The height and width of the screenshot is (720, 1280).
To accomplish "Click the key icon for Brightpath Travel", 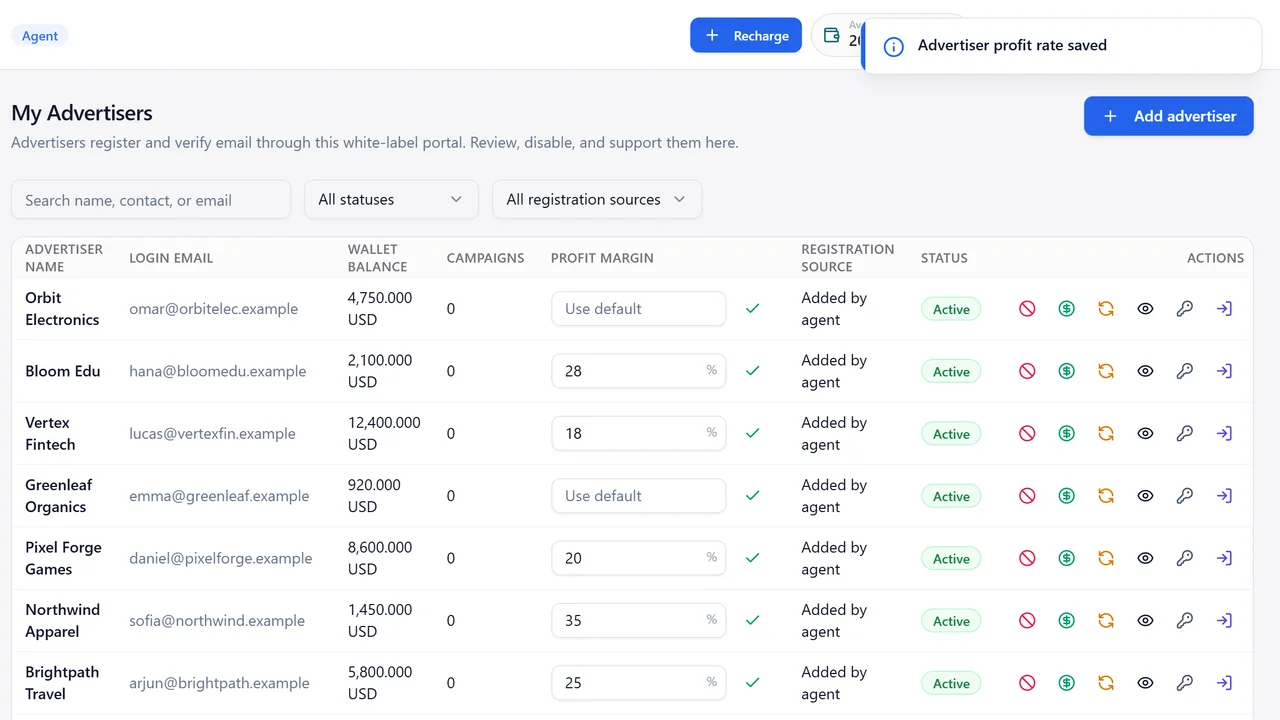I will coord(1185,683).
